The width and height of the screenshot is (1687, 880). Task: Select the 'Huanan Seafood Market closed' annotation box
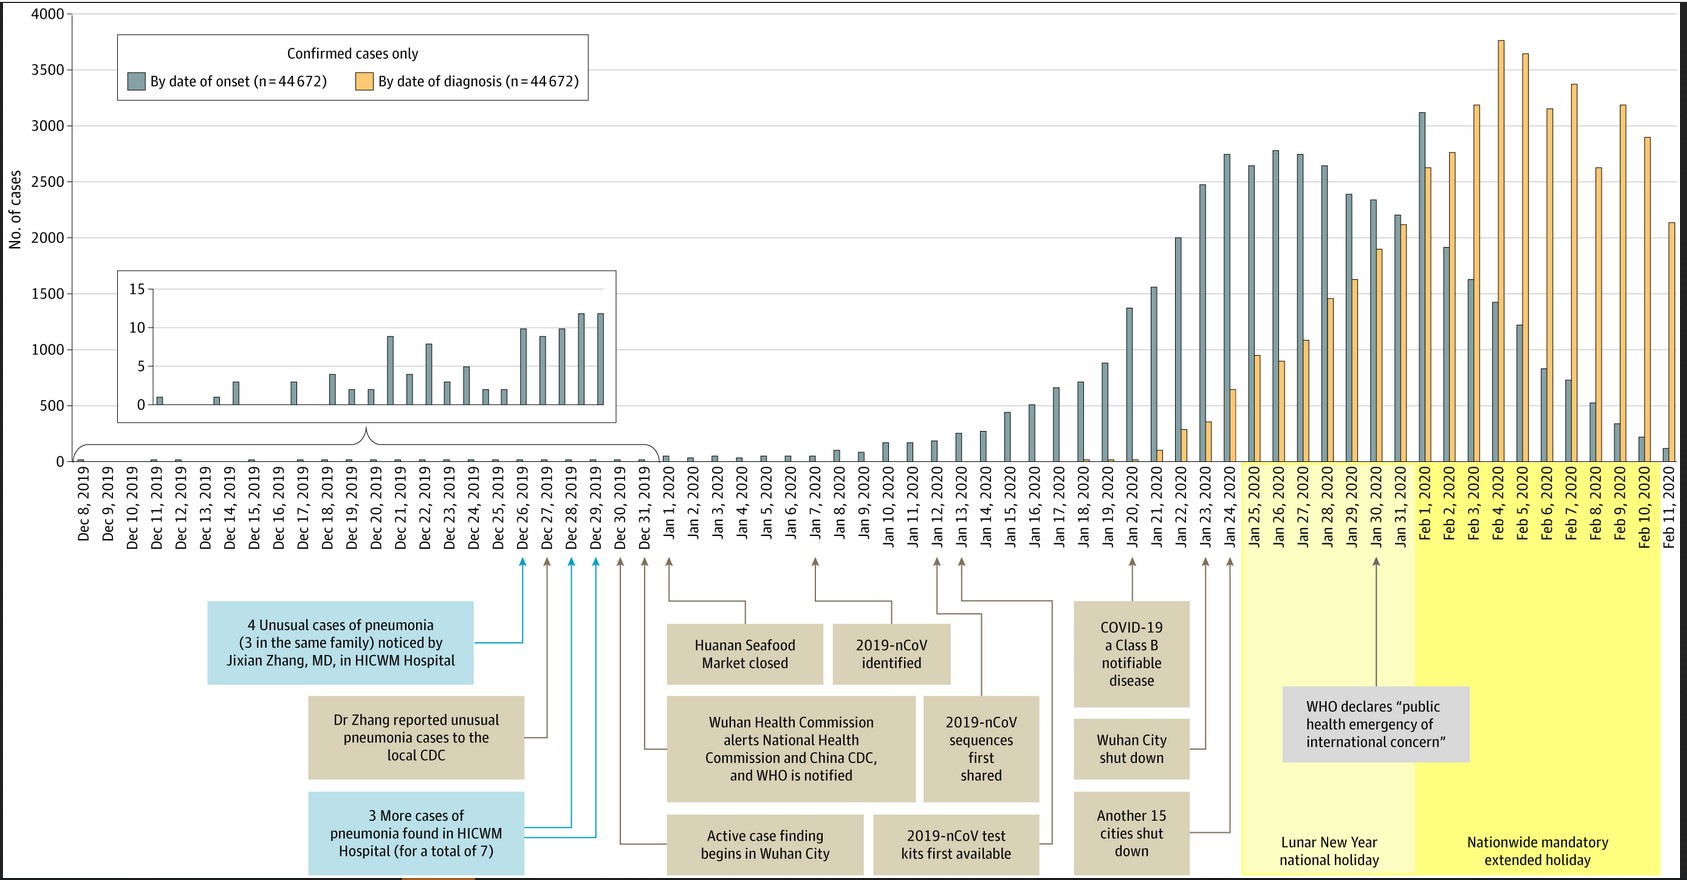745,654
